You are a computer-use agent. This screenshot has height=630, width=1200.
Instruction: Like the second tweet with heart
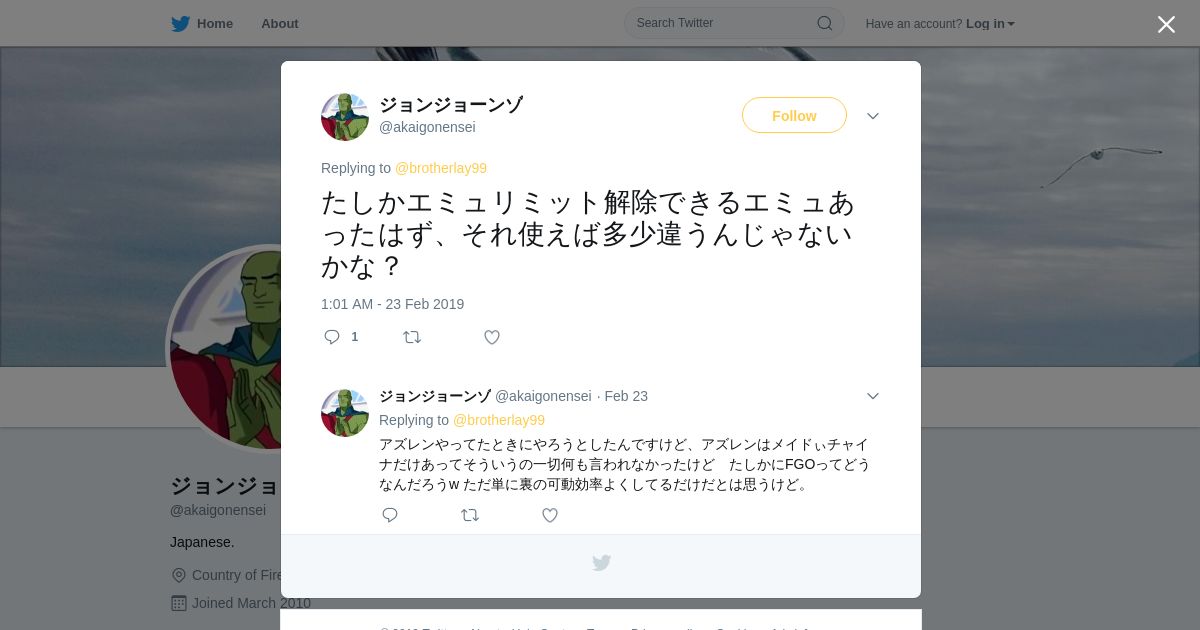(x=550, y=515)
